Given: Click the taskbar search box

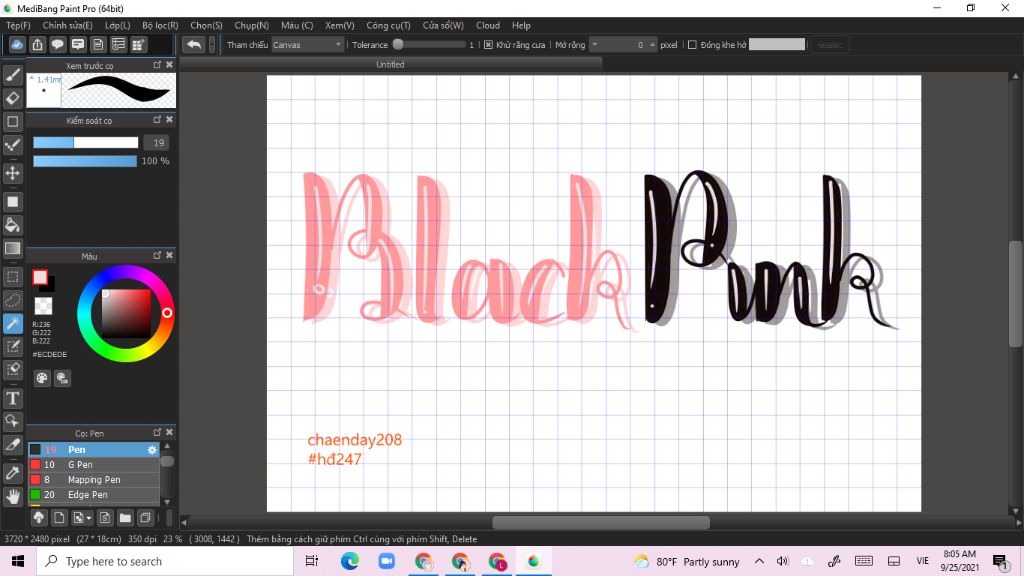Looking at the screenshot, I should (165, 562).
